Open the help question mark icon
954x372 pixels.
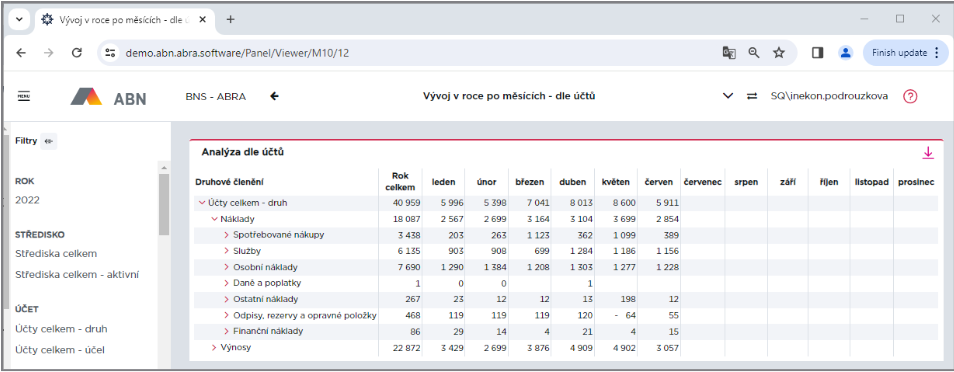[x=910, y=96]
